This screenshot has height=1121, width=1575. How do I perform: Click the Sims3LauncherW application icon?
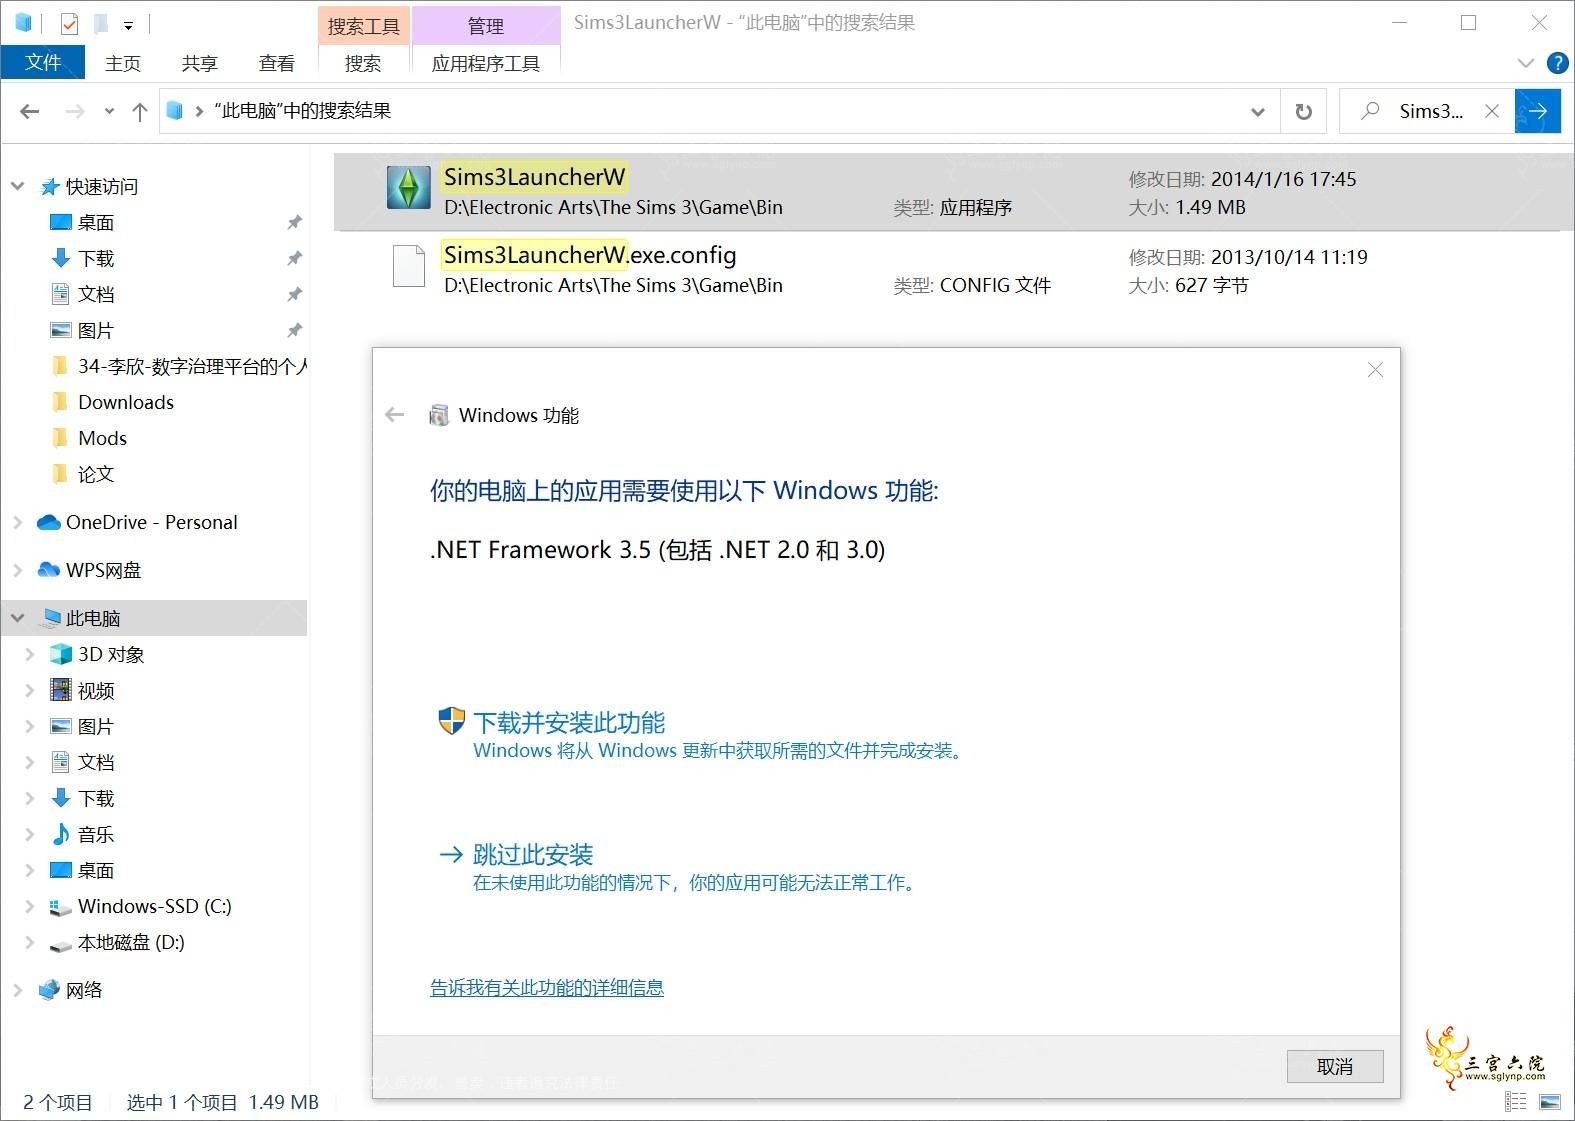408,187
